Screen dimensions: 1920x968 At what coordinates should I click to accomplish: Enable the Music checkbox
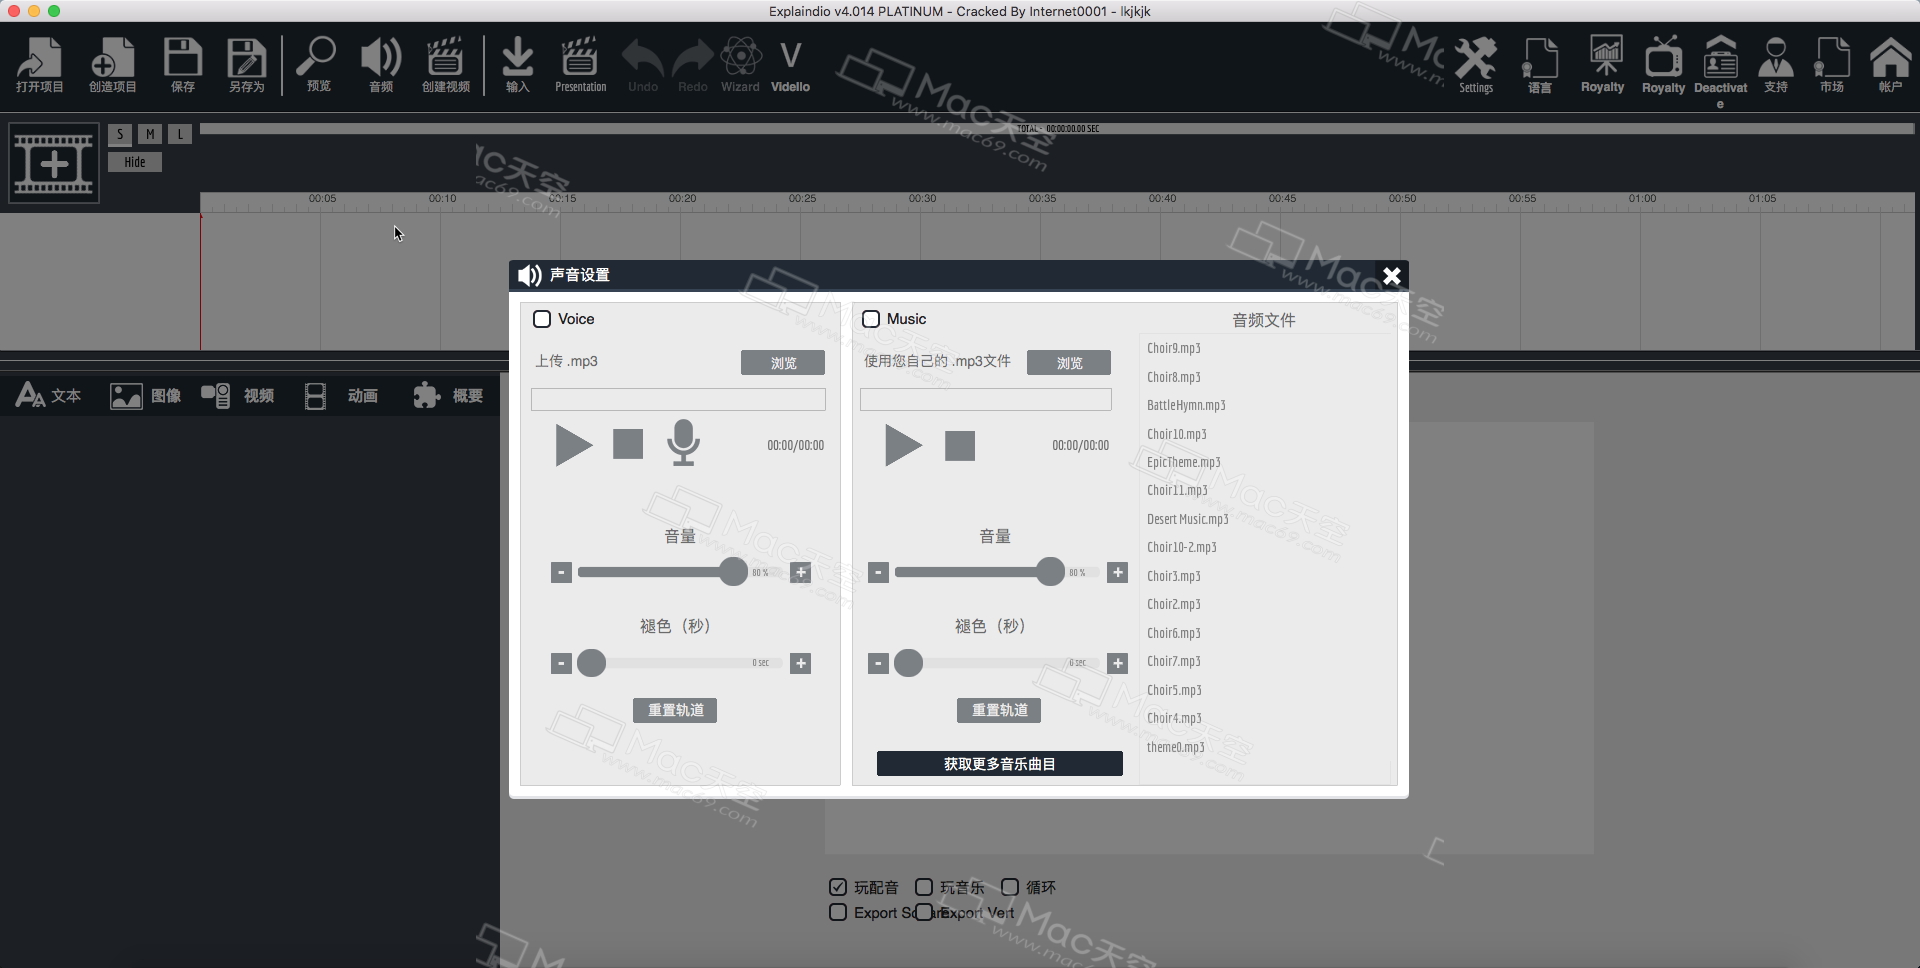871,319
